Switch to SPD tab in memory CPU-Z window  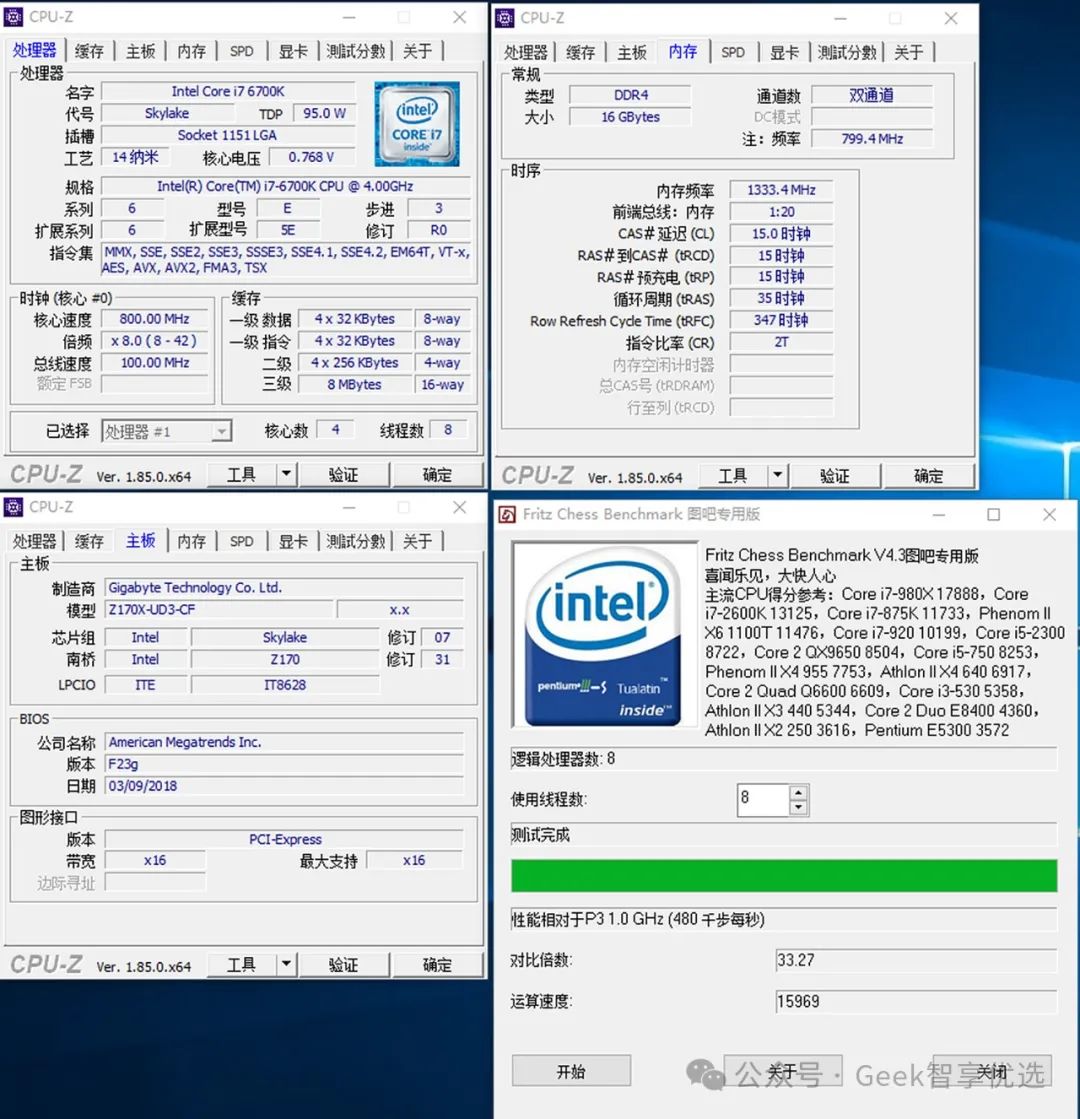pos(732,53)
